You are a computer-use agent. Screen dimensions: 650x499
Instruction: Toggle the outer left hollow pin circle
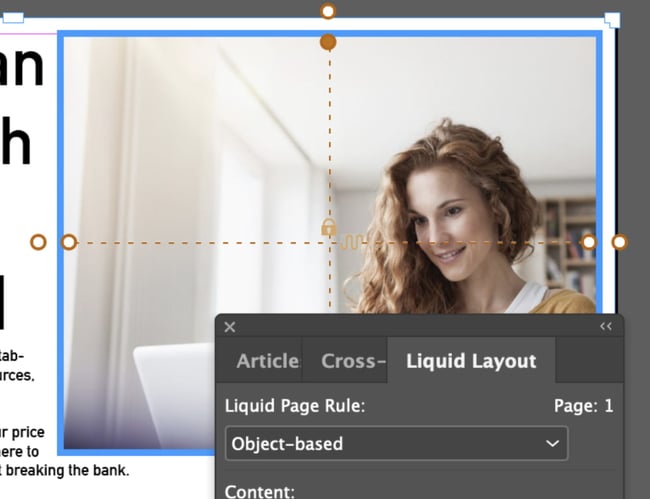click(x=38, y=242)
